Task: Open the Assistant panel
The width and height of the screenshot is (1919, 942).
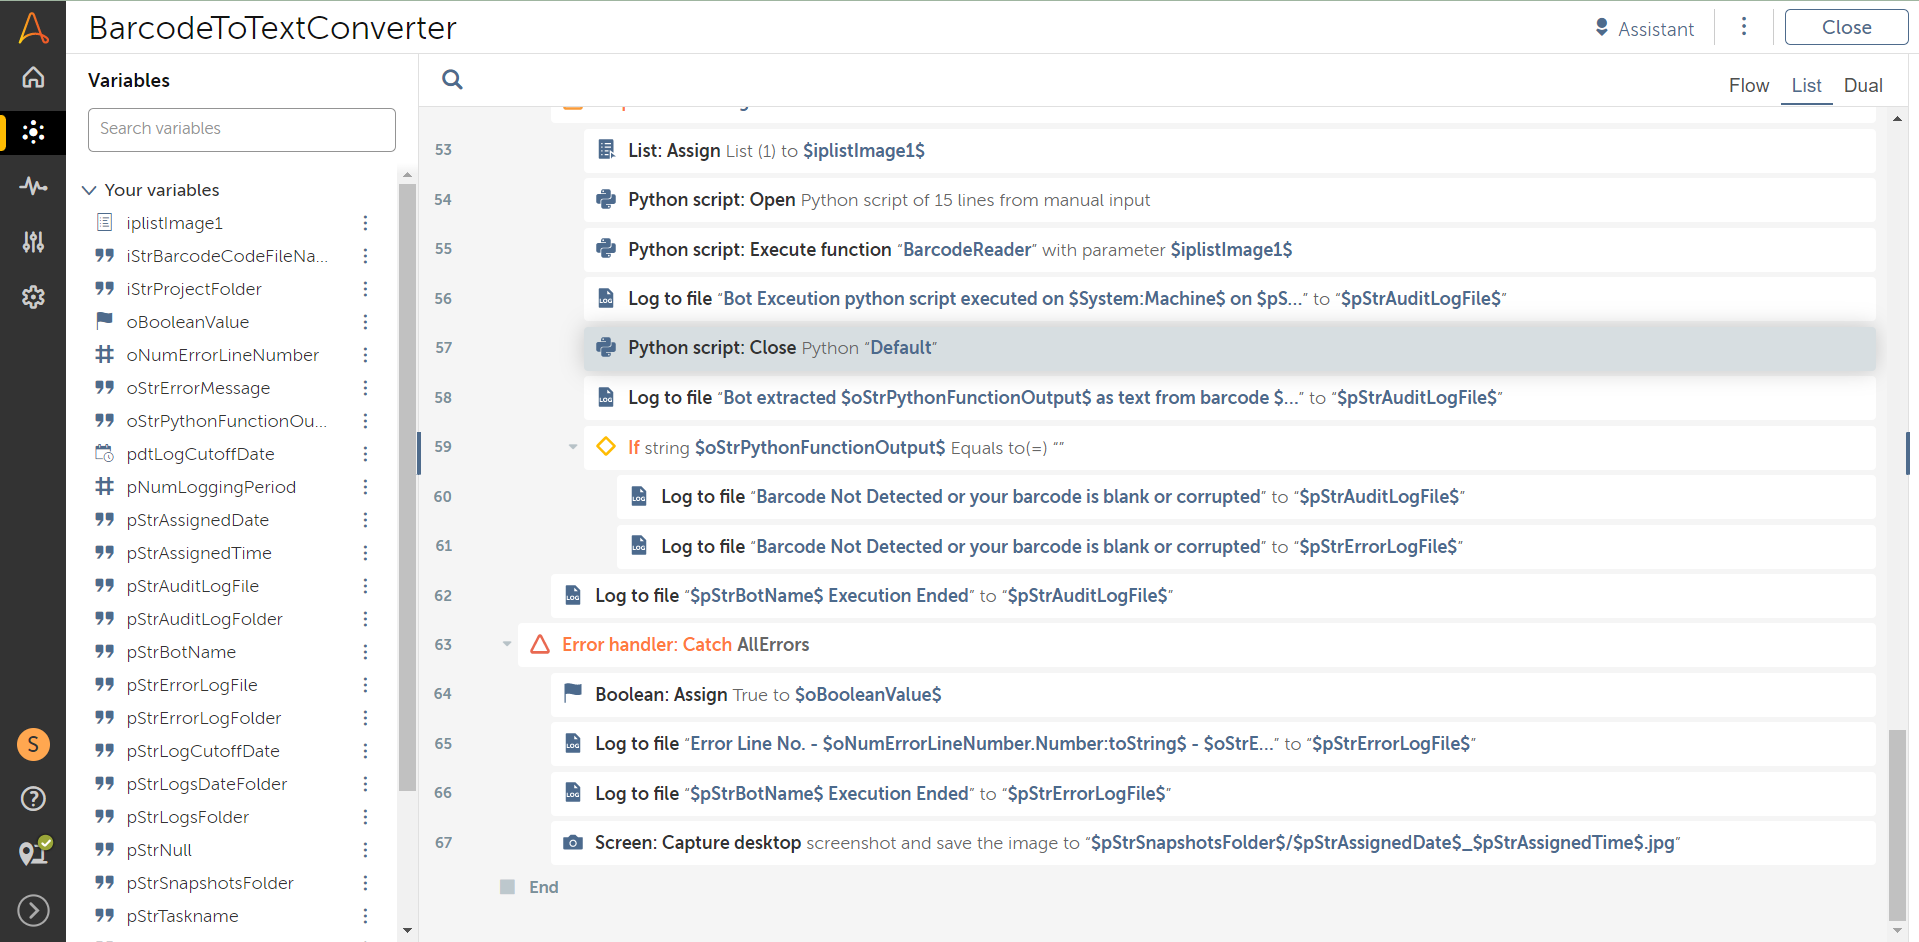Action: point(1644,29)
